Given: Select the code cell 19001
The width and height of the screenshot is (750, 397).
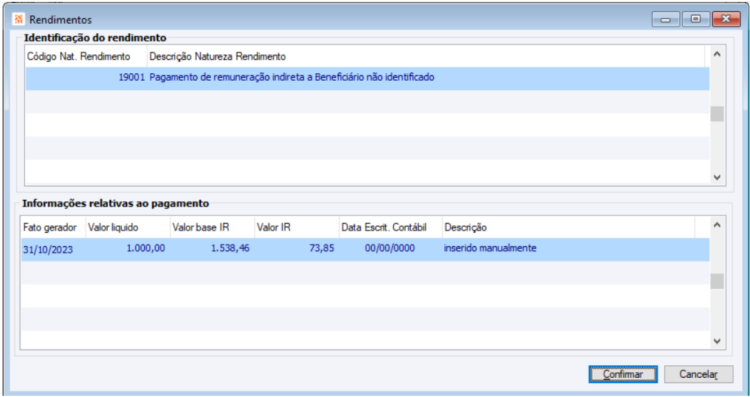Looking at the screenshot, I should (86, 77).
